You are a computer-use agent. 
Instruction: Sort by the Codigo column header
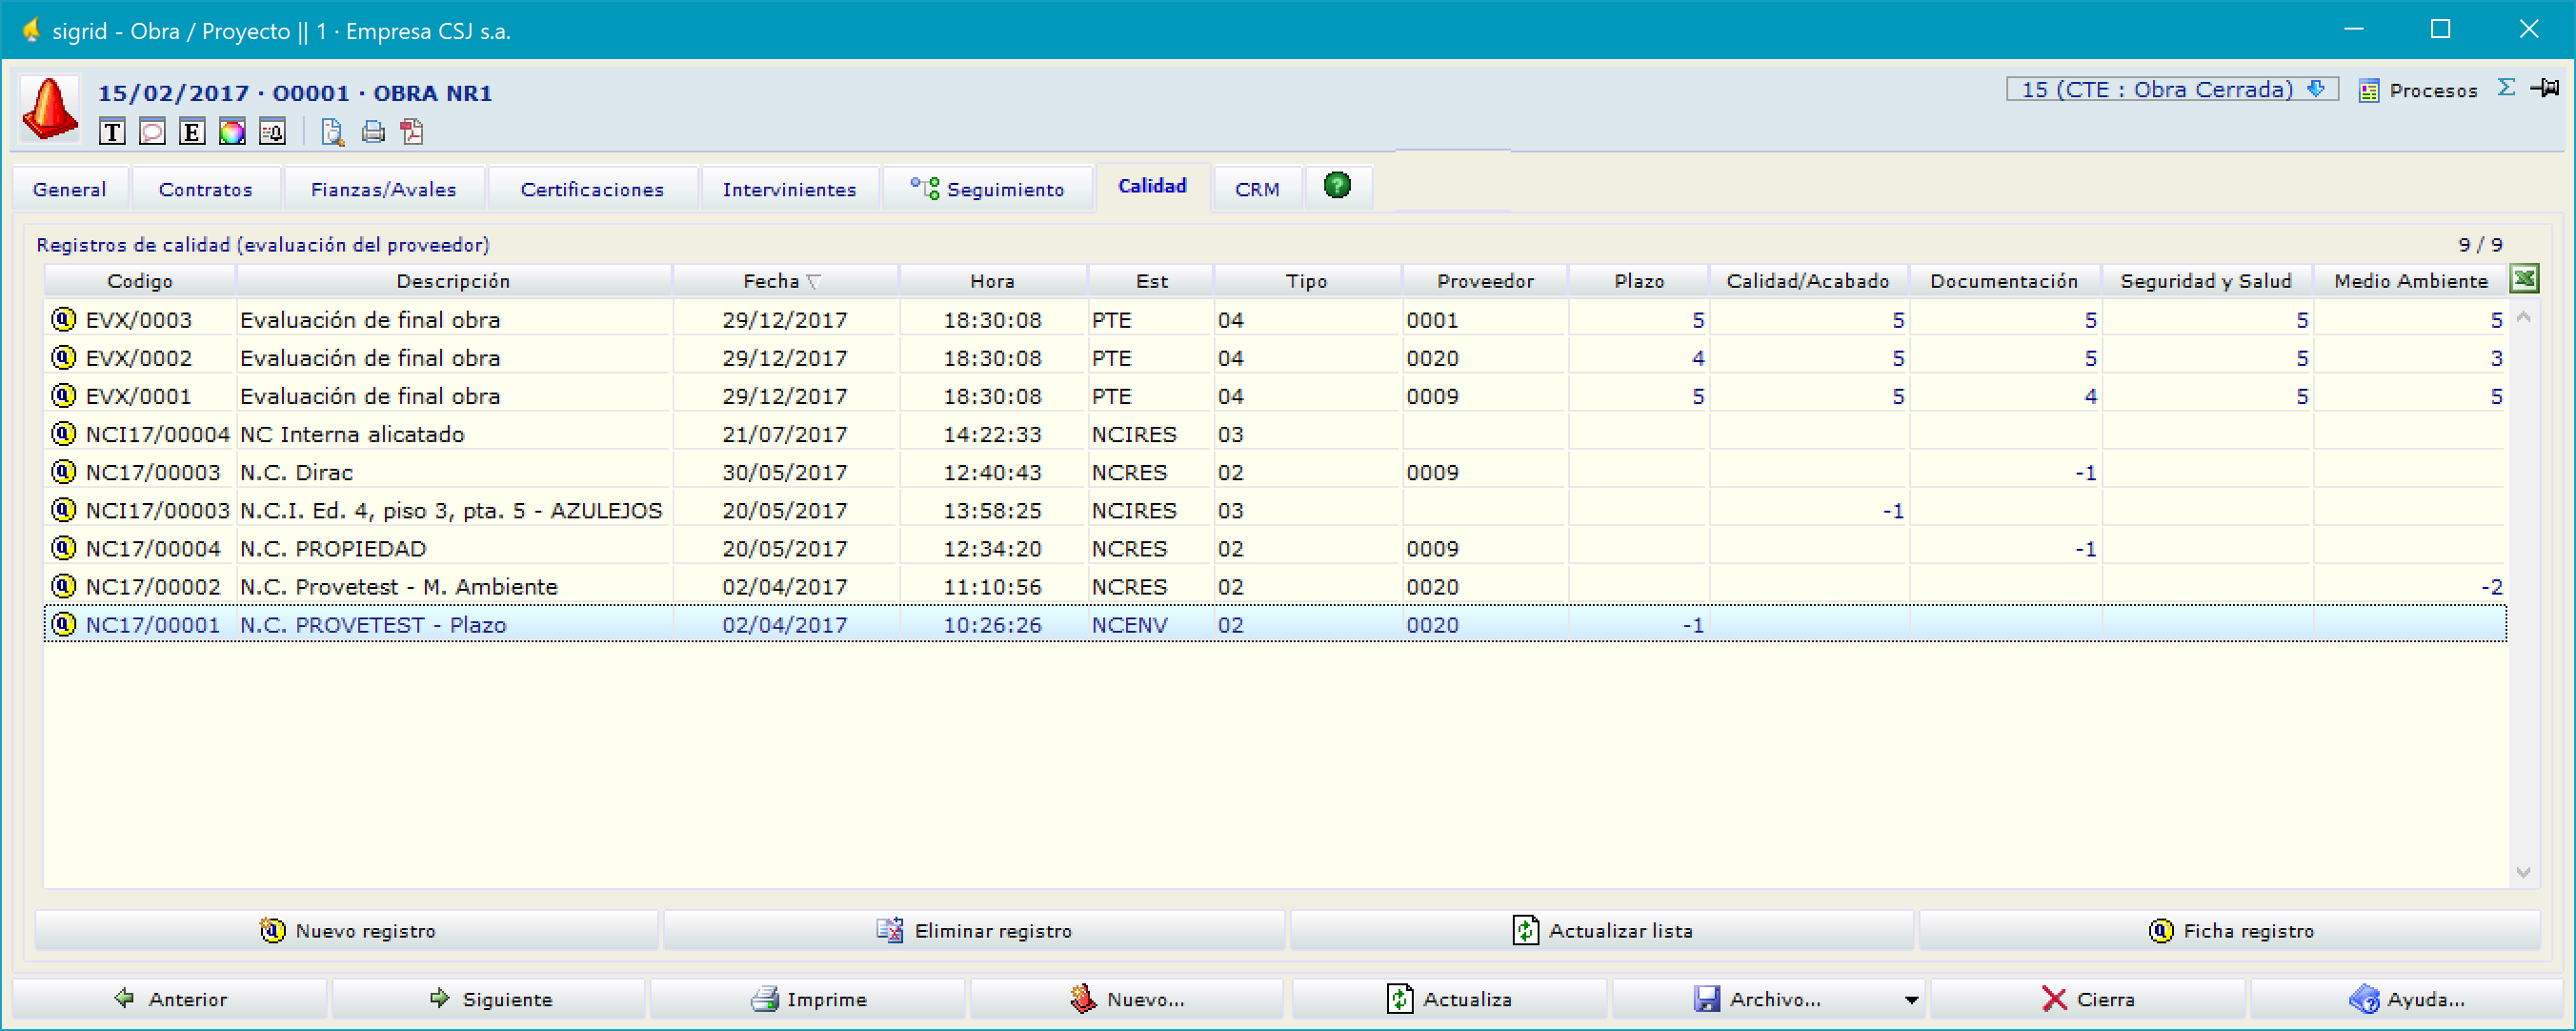point(140,281)
